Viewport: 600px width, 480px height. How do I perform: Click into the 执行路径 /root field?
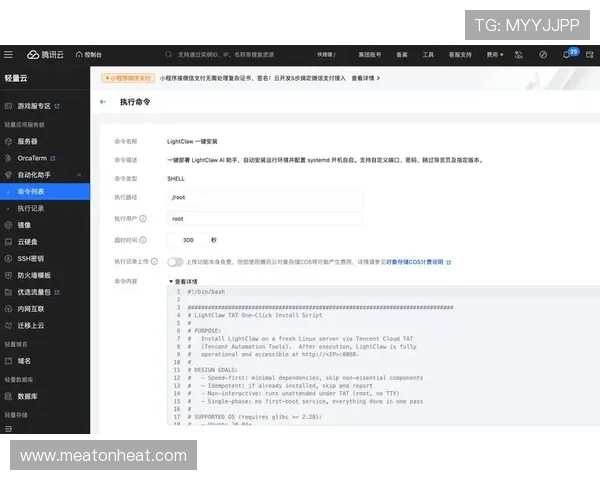265,198
